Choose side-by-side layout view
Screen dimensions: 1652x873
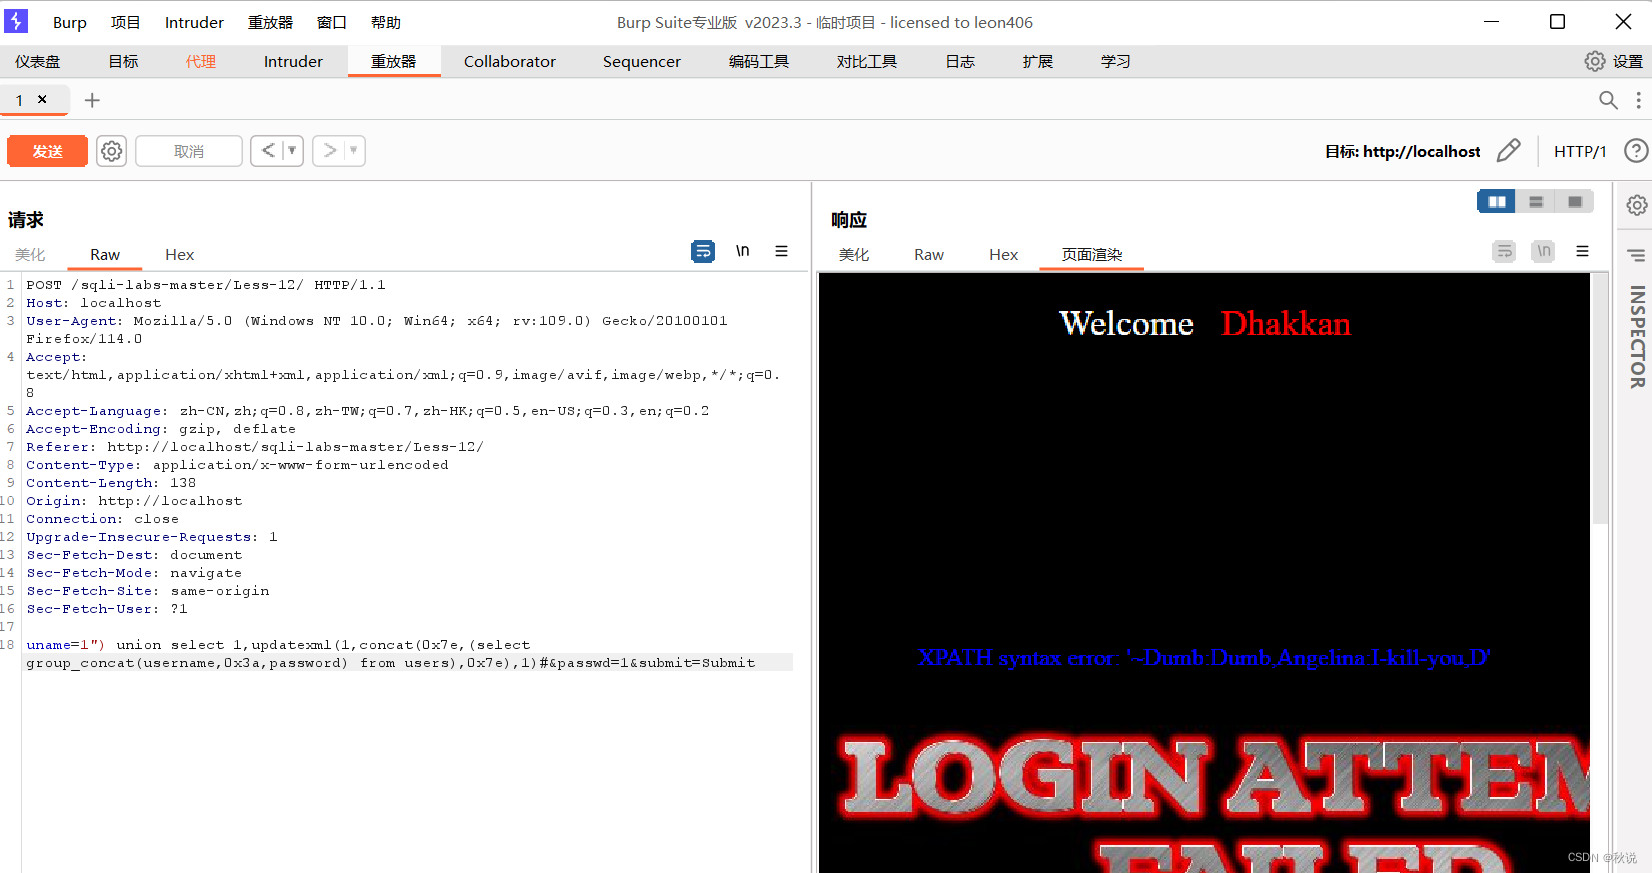click(x=1497, y=201)
